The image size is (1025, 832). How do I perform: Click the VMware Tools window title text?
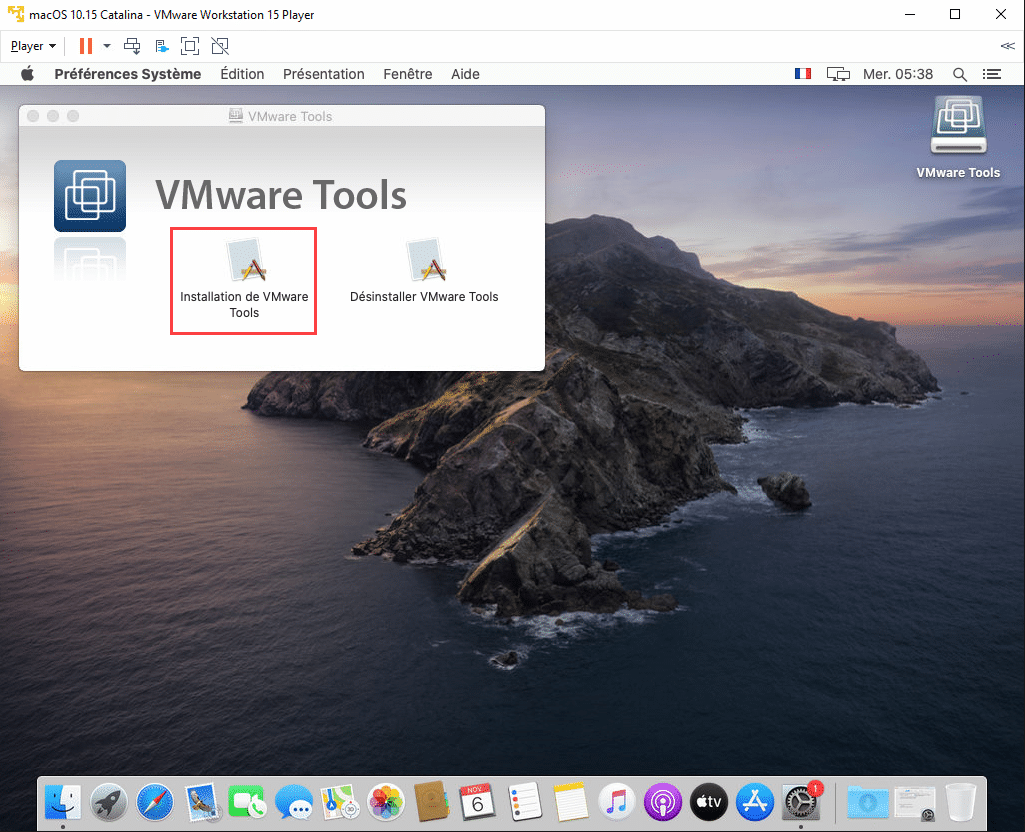[290, 116]
